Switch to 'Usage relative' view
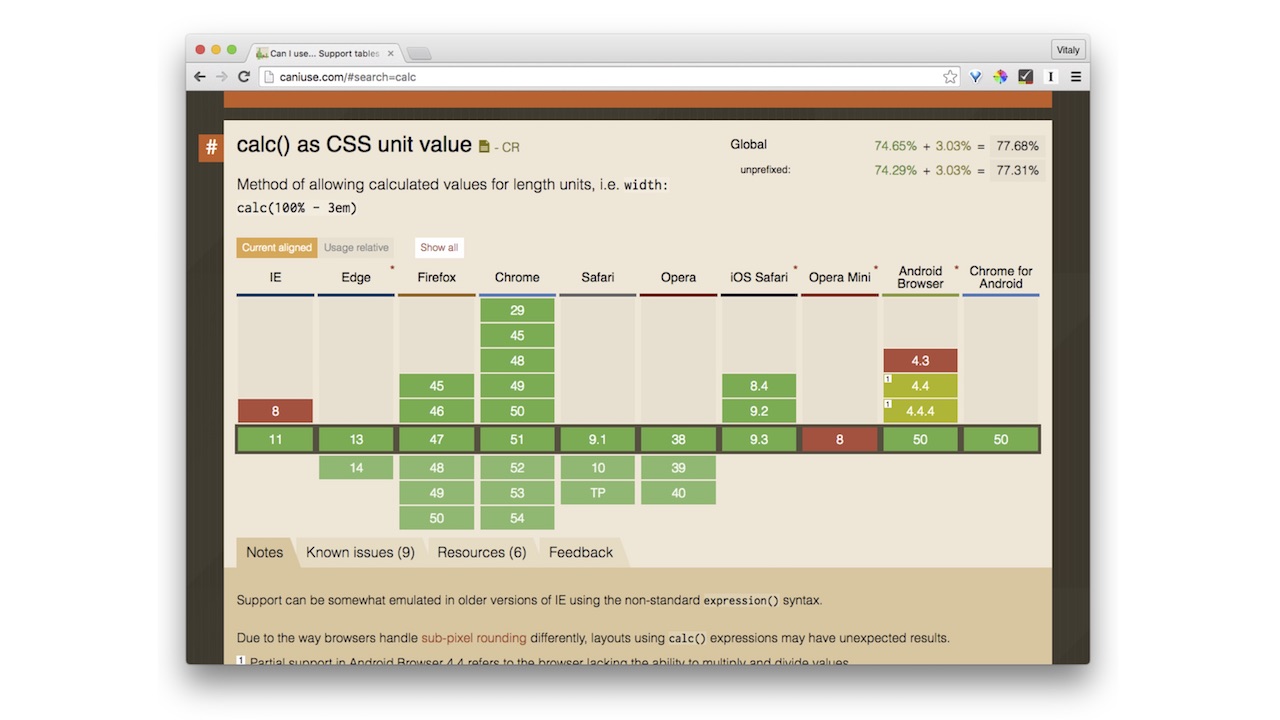The image size is (1280, 720). 356,248
